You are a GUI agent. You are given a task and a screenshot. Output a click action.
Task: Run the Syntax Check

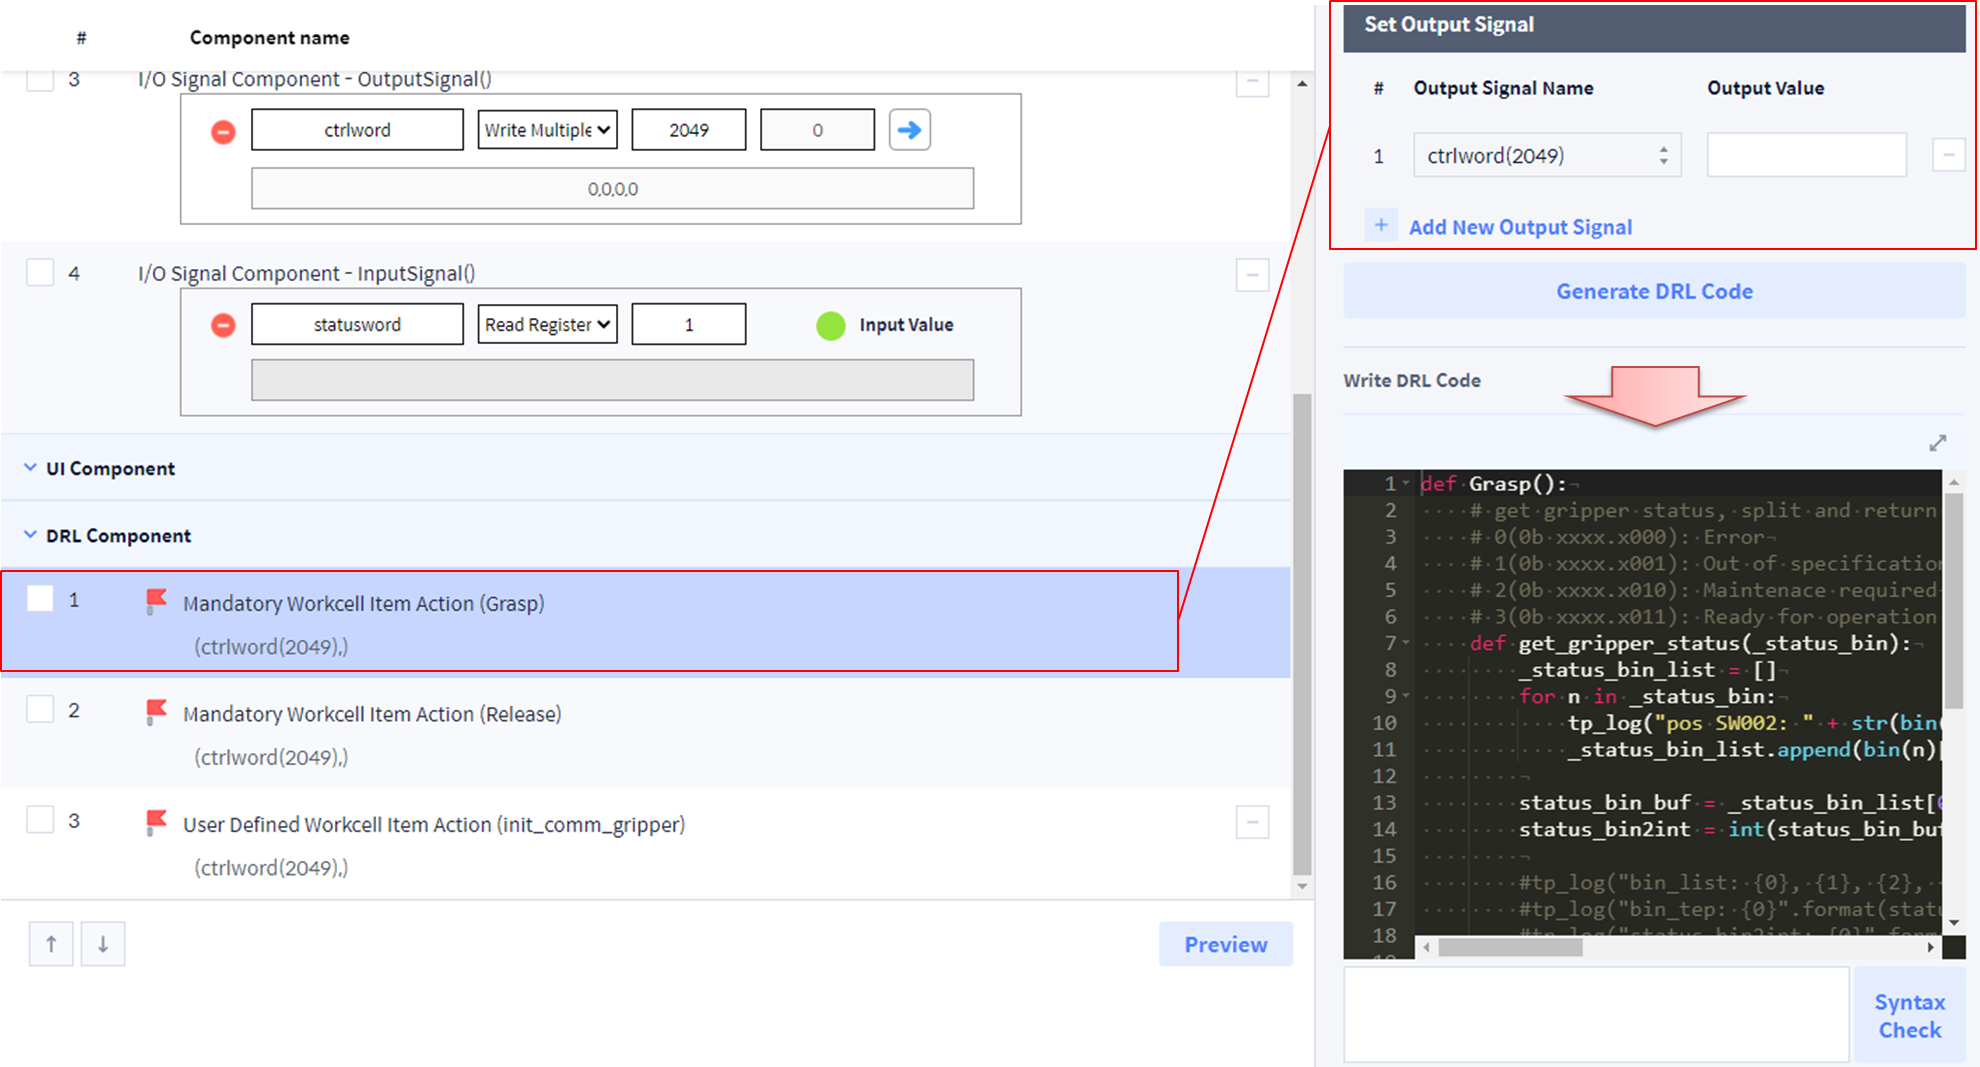coord(1909,1015)
